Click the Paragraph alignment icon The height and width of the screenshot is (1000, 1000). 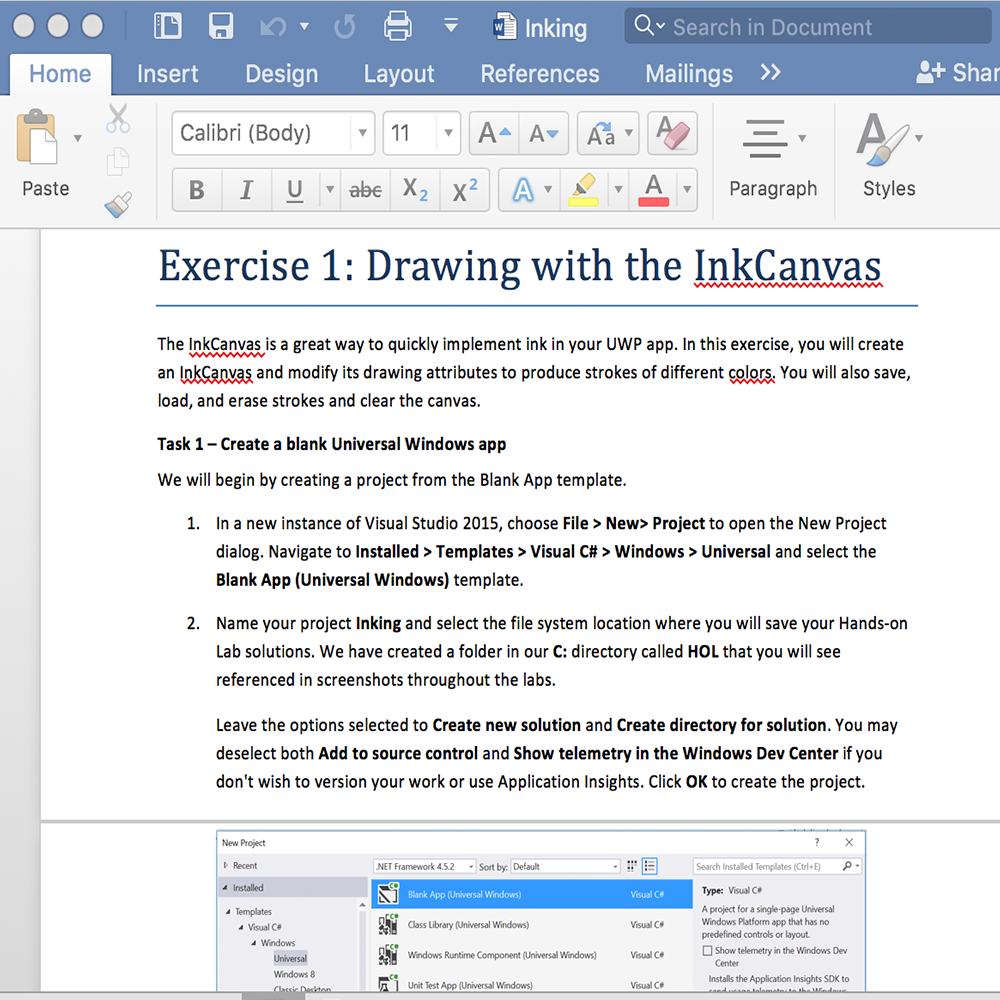[765, 138]
